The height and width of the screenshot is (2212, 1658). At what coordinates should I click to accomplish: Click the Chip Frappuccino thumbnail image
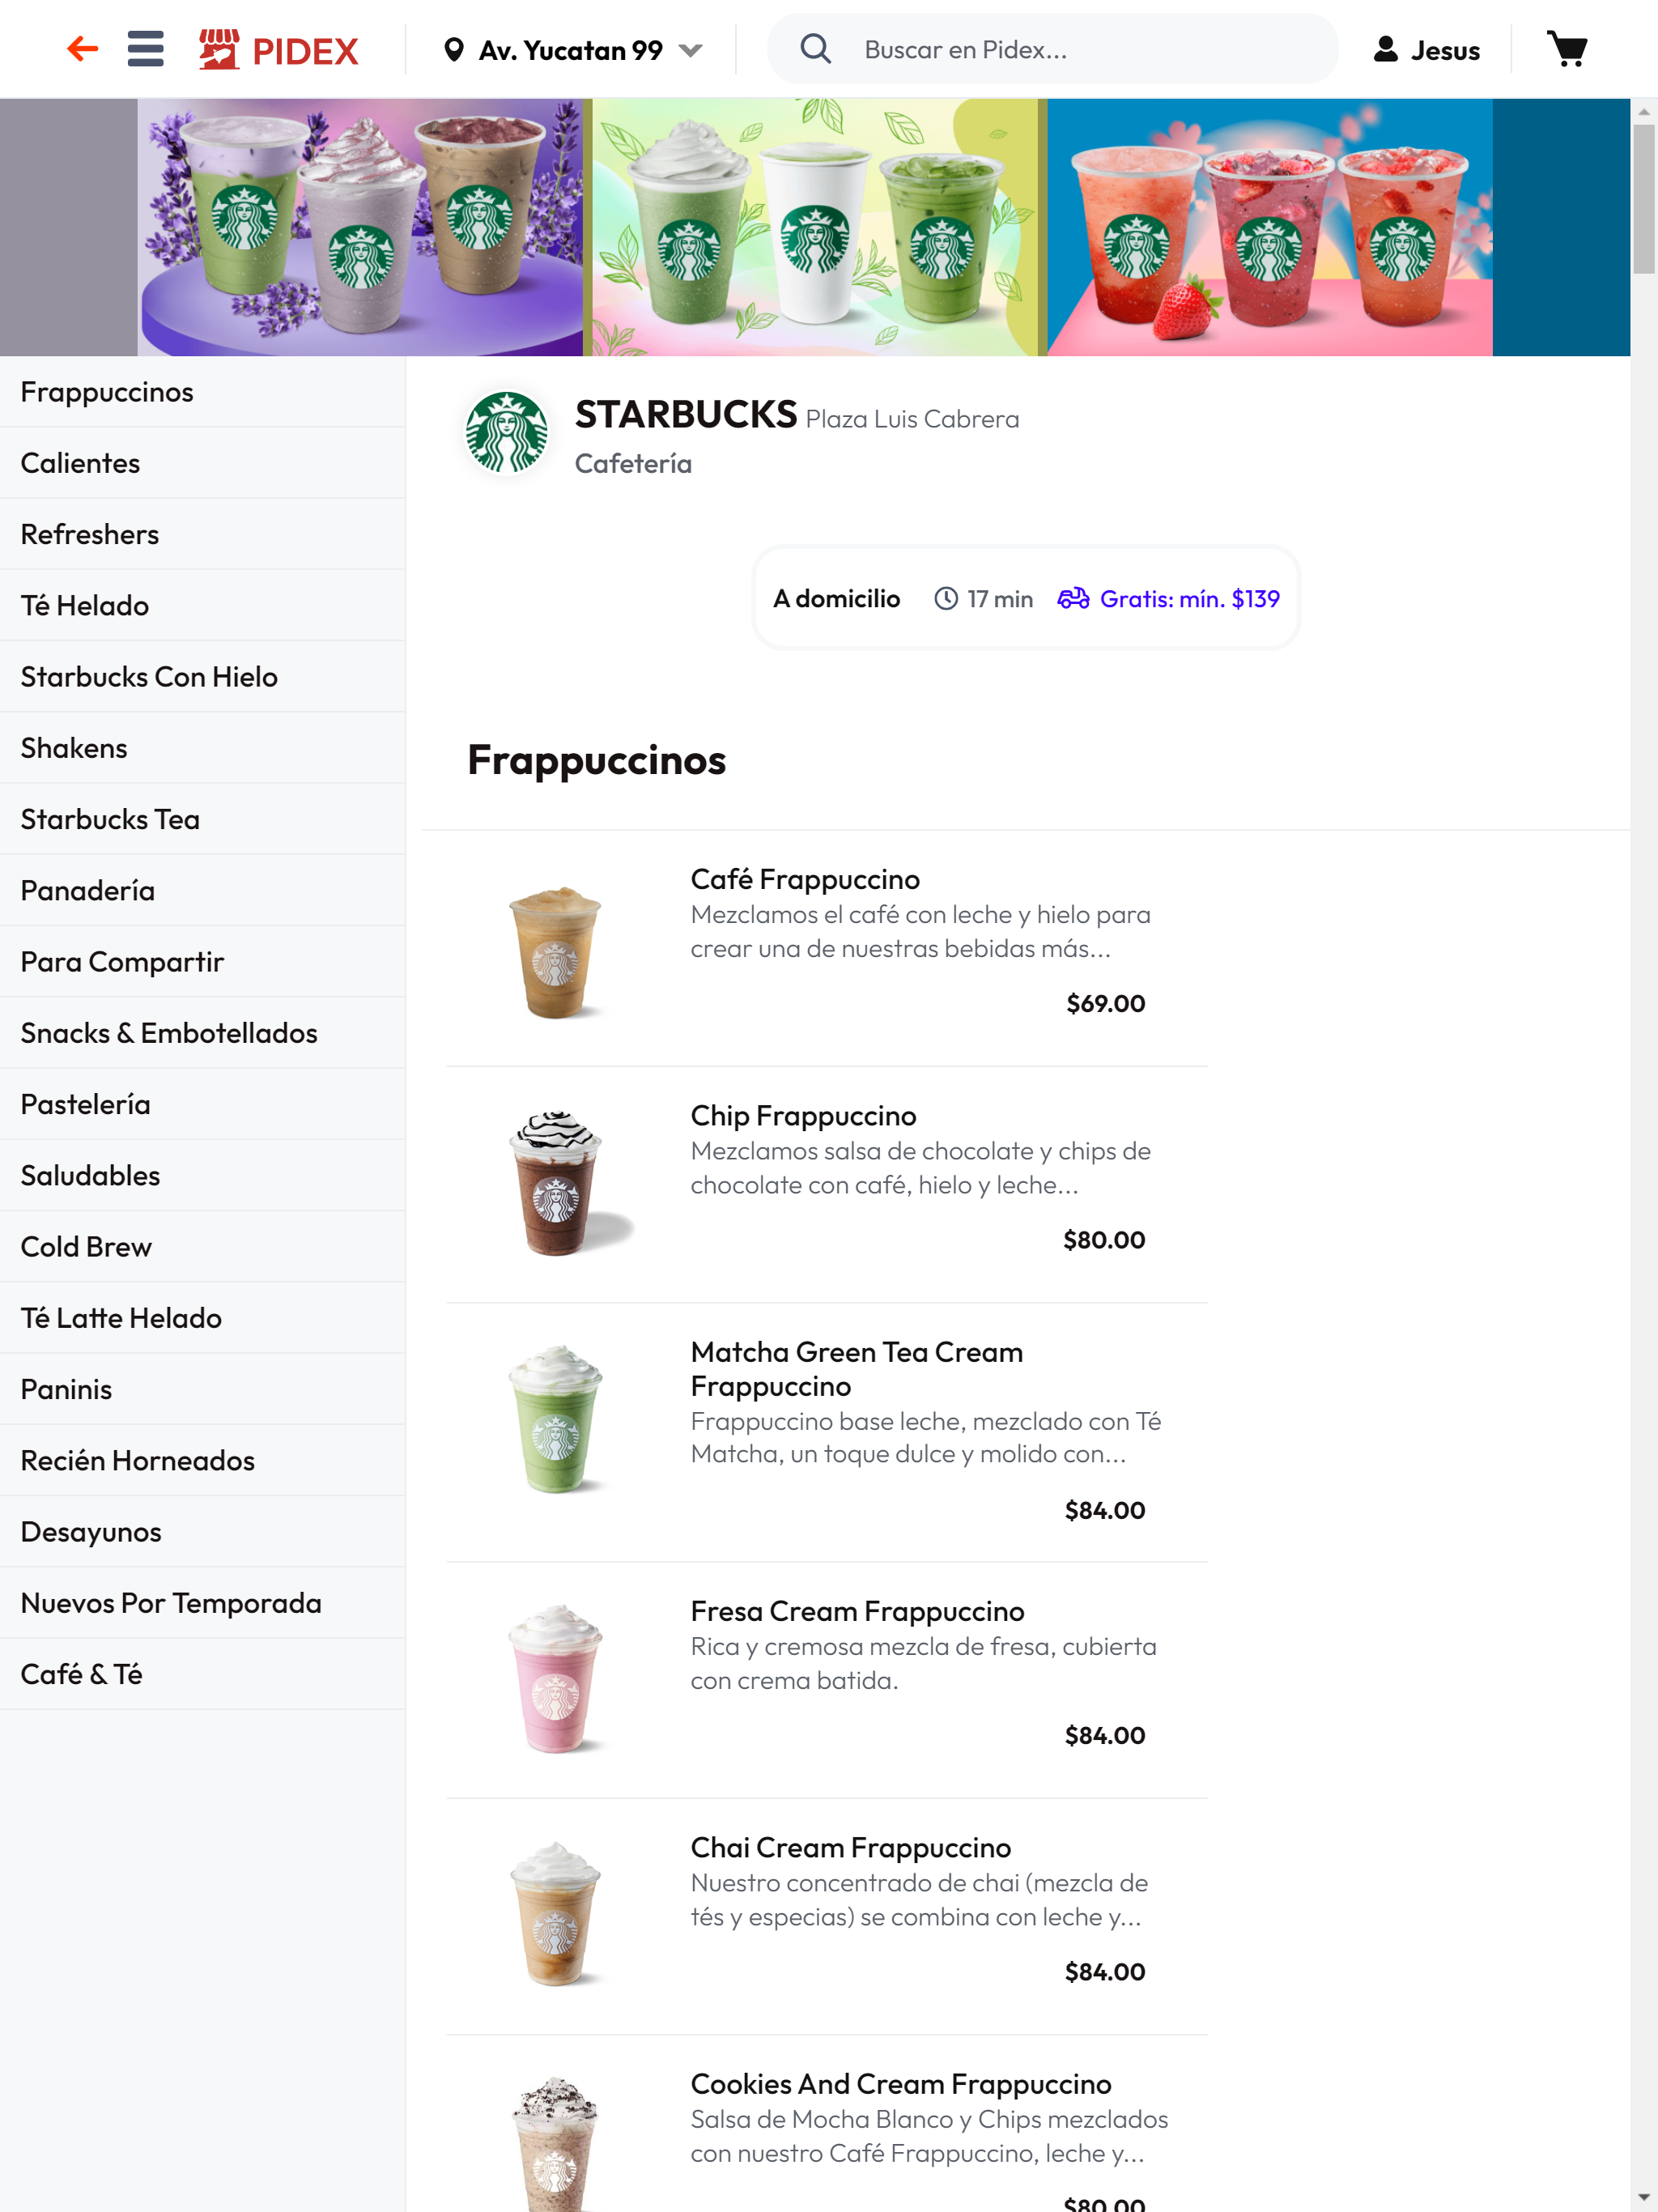(557, 1184)
